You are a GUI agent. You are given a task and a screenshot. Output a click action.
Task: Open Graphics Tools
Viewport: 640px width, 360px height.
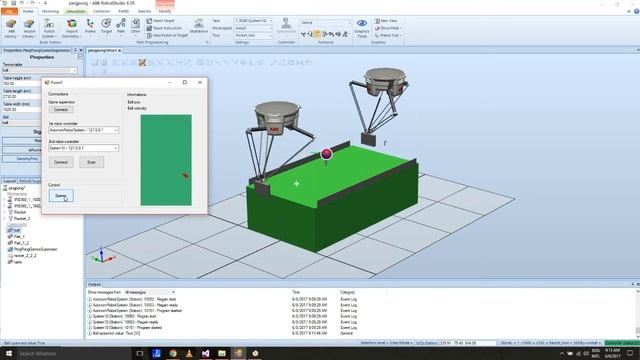click(362, 29)
